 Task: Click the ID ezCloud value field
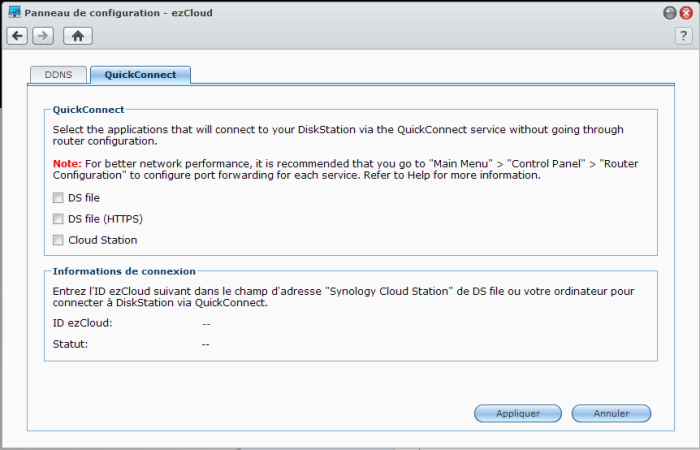[x=205, y=323]
